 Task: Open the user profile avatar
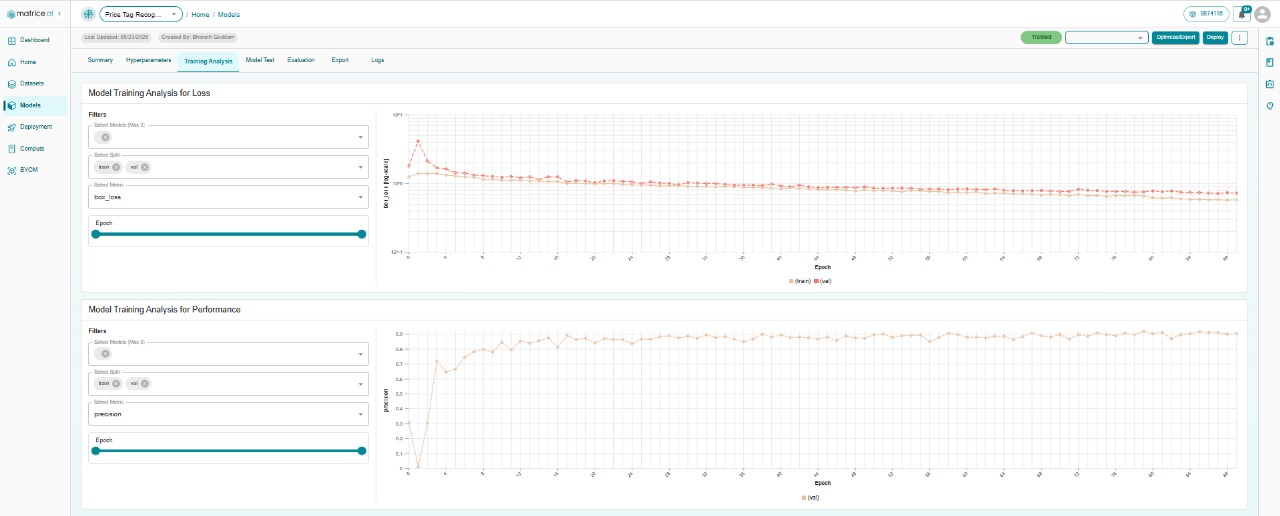click(x=1262, y=14)
